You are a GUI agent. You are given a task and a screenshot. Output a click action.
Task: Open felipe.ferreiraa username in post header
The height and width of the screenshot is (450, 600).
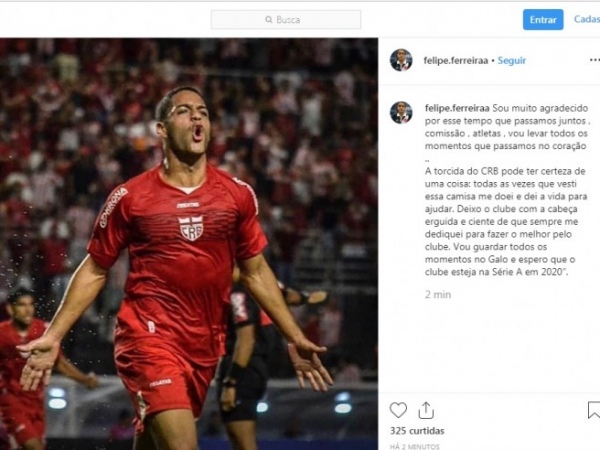(456, 60)
